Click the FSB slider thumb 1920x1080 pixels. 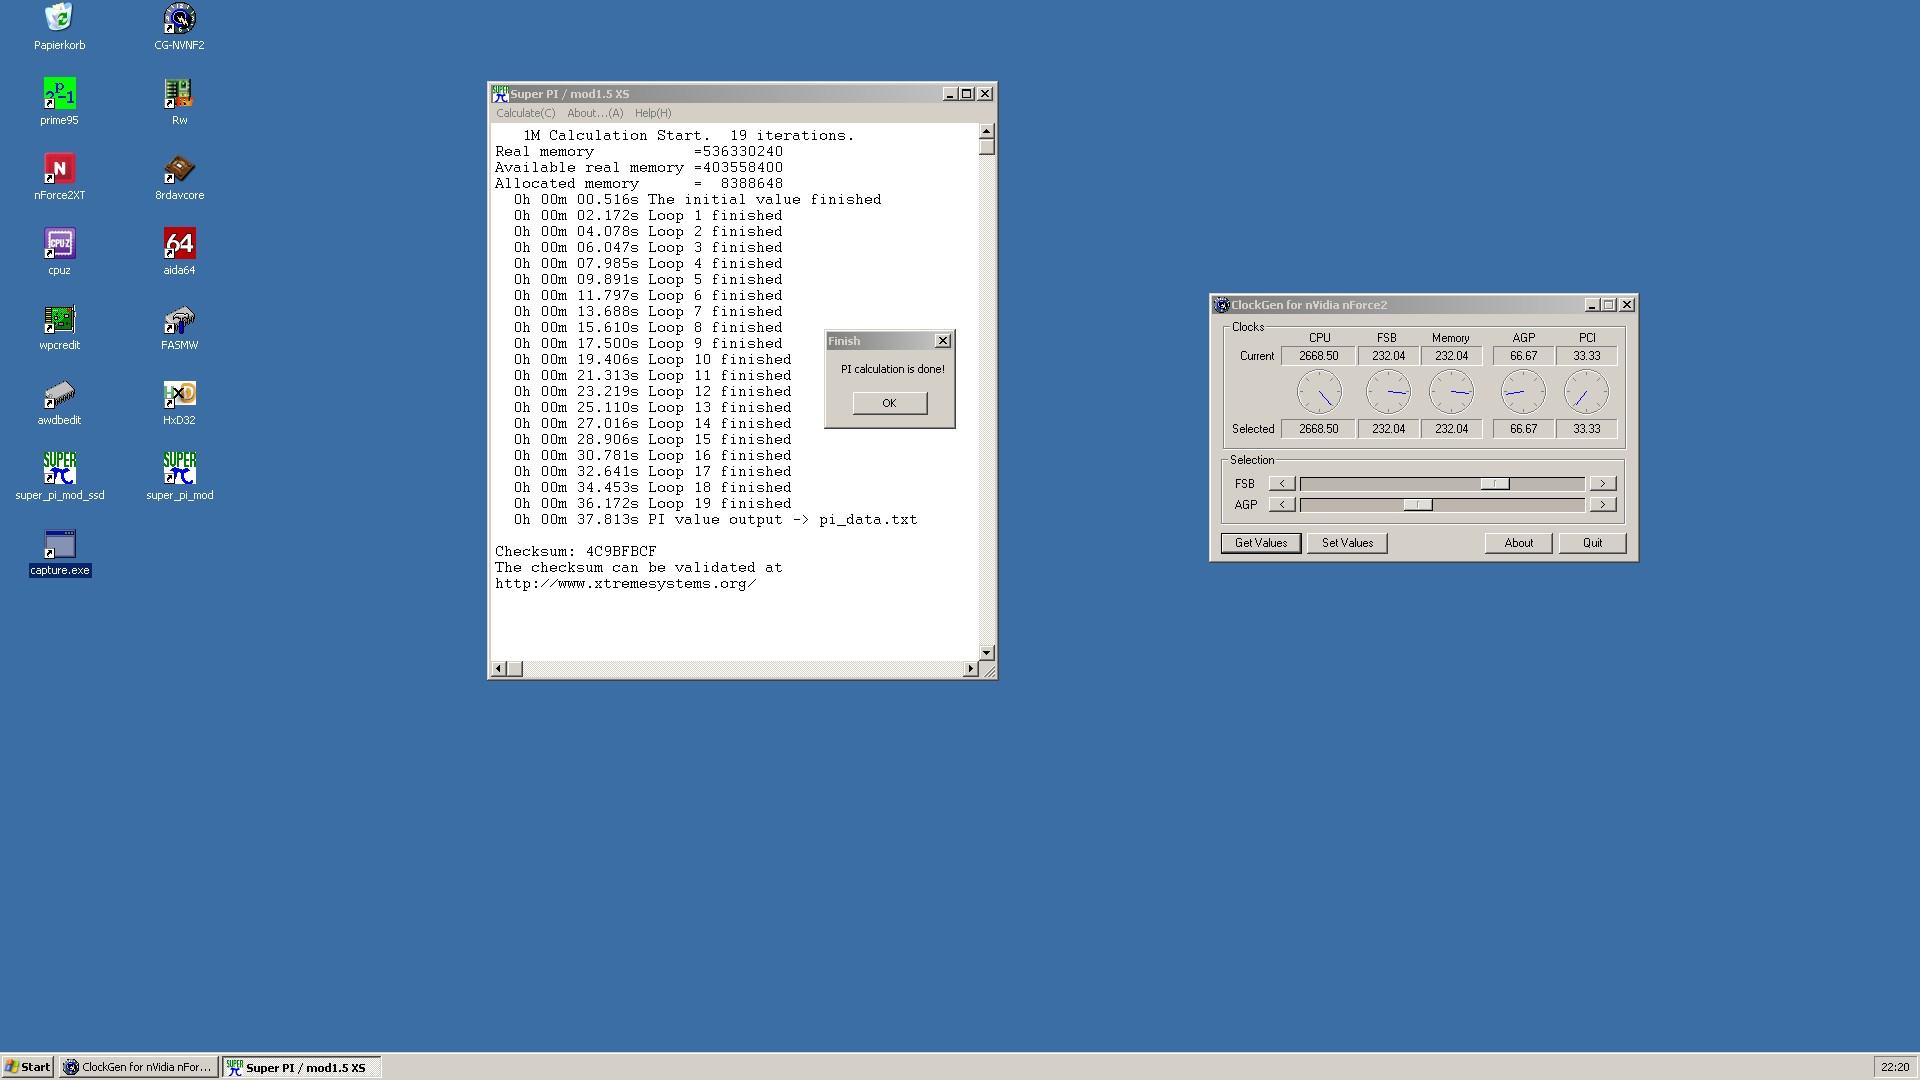click(x=1495, y=484)
